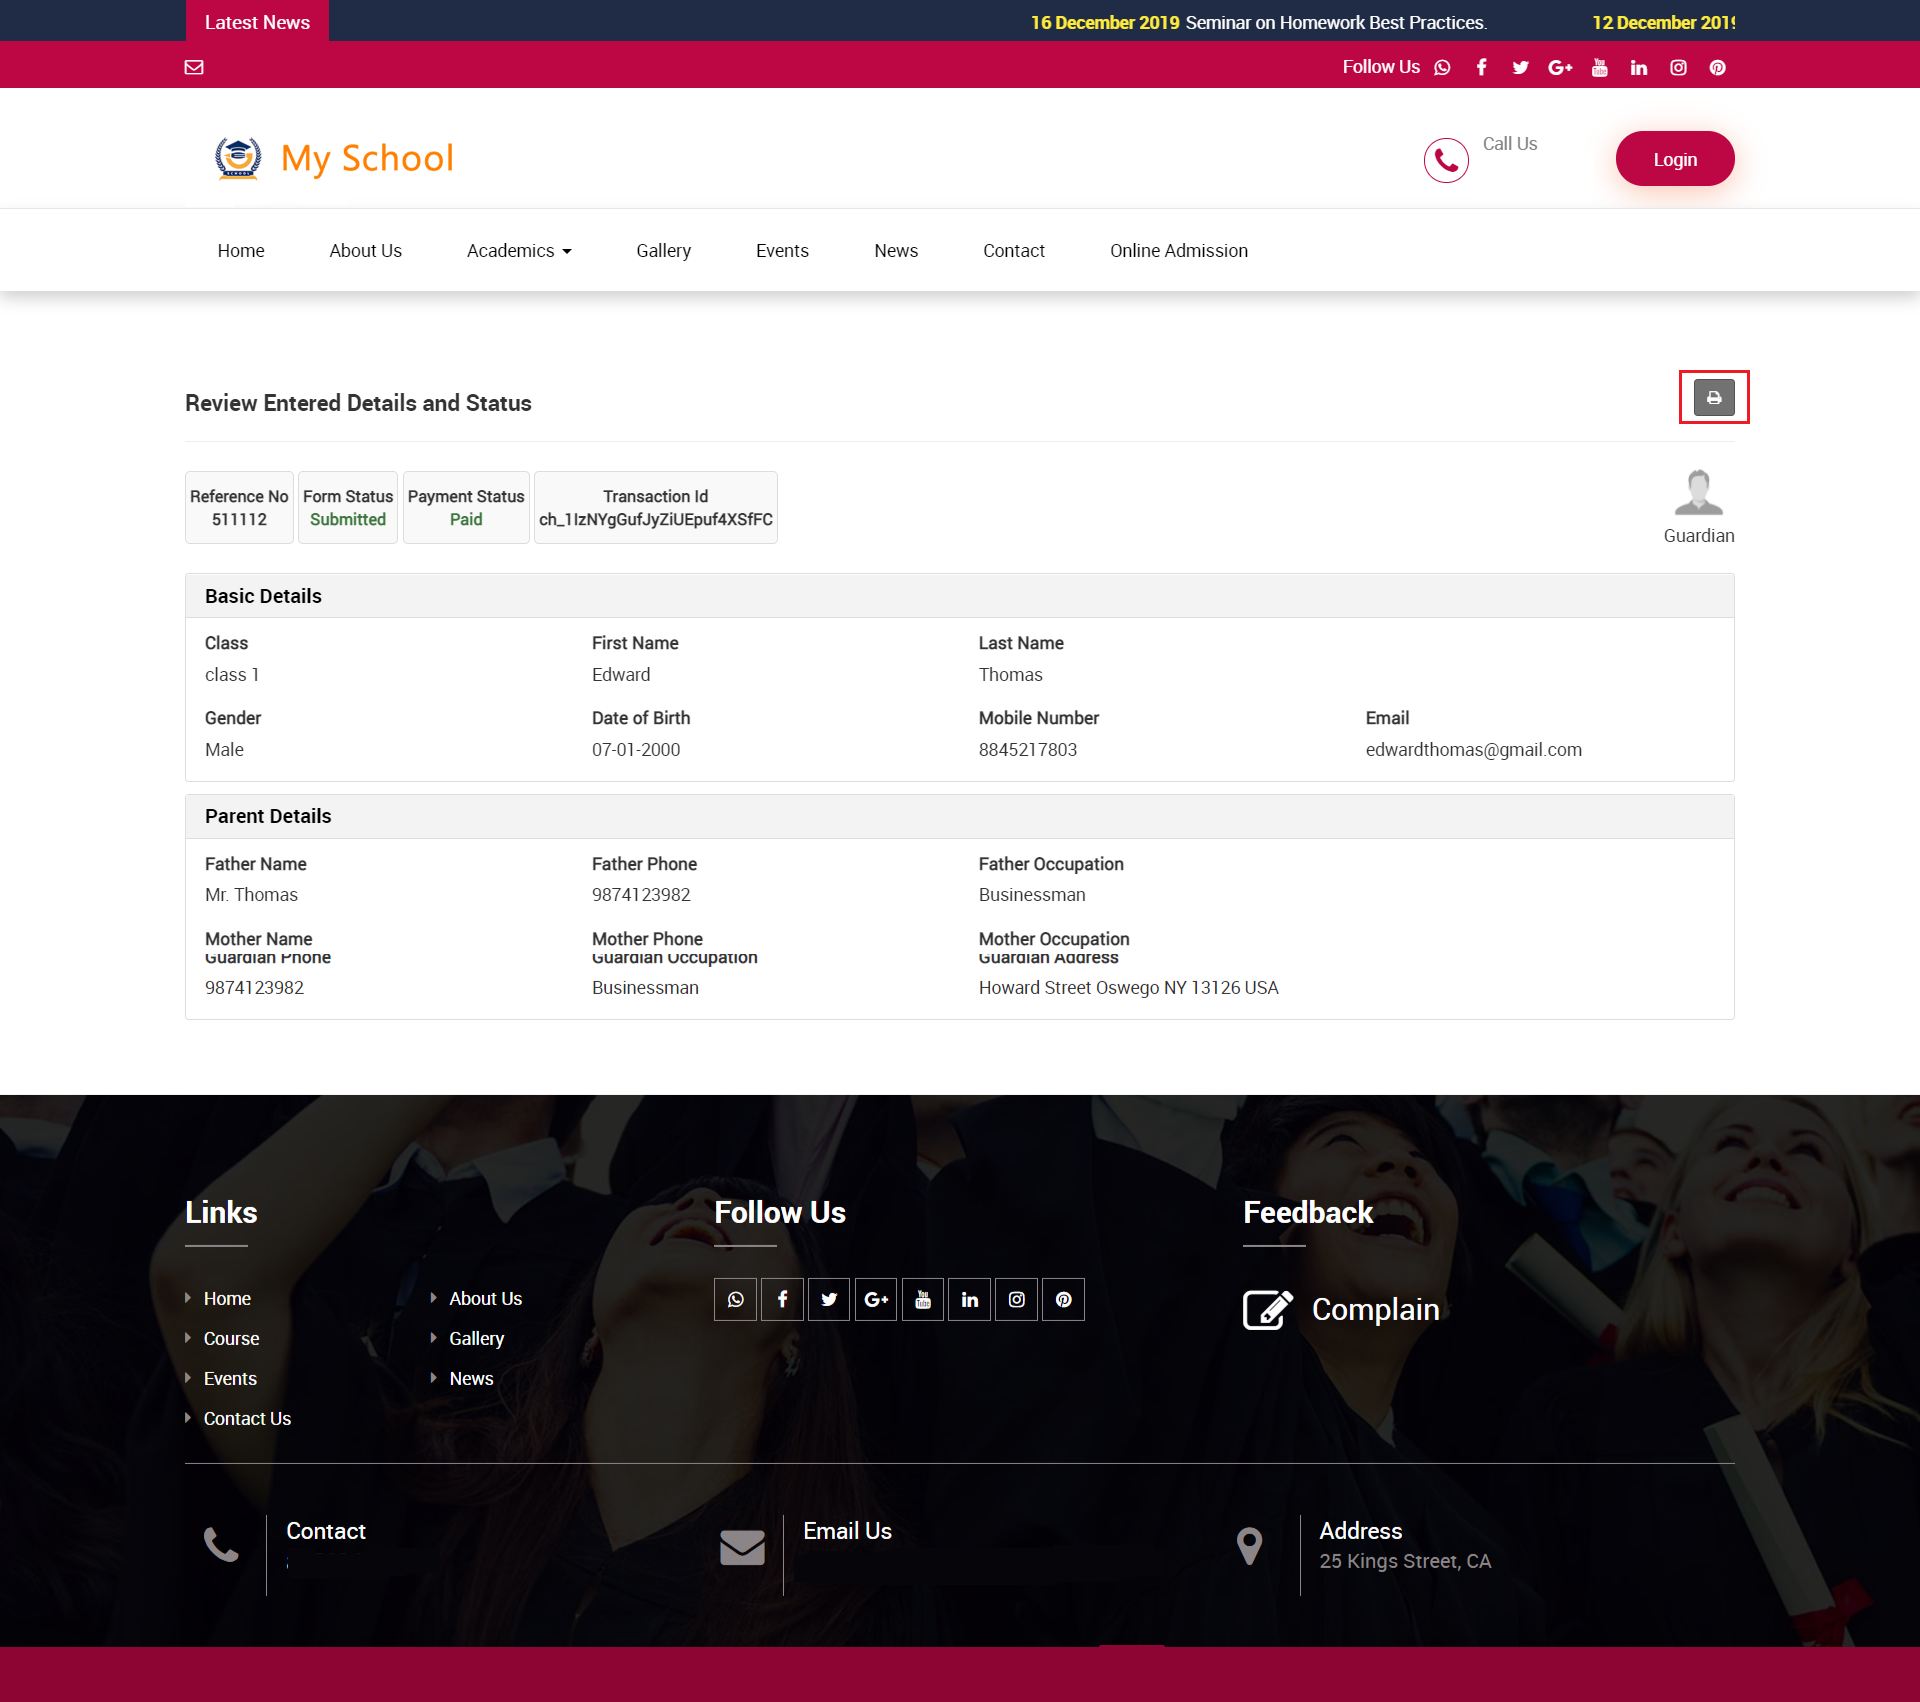Click the Google+ icon in the header
Screen dimensions: 1920x1702
(1560, 67)
